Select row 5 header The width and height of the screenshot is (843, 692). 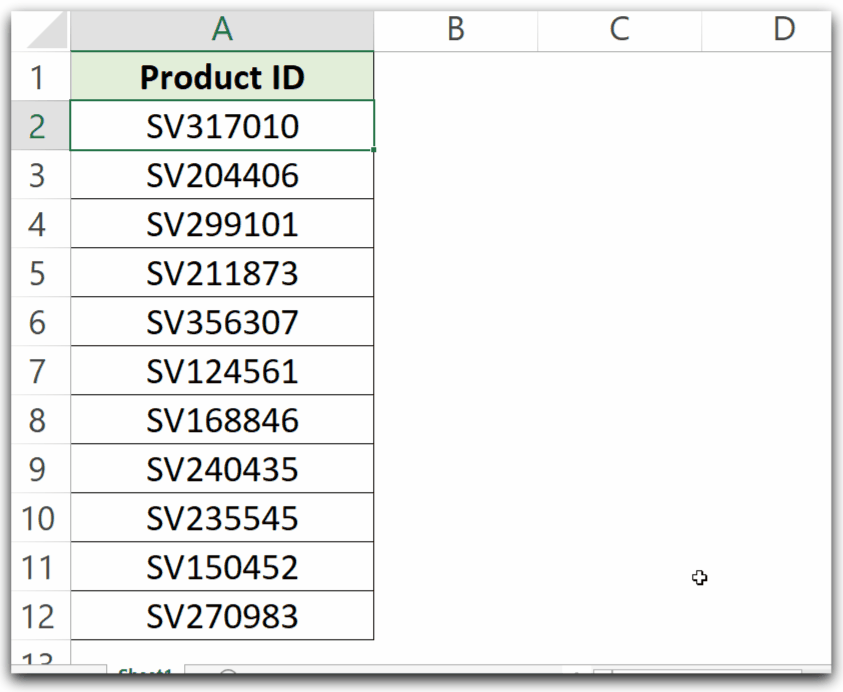pos(40,272)
